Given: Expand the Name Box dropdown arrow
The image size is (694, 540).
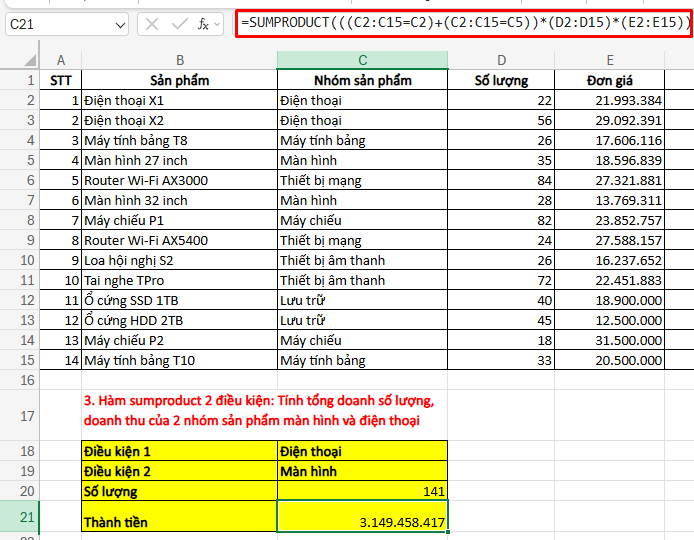Looking at the screenshot, I should [x=120, y=24].
